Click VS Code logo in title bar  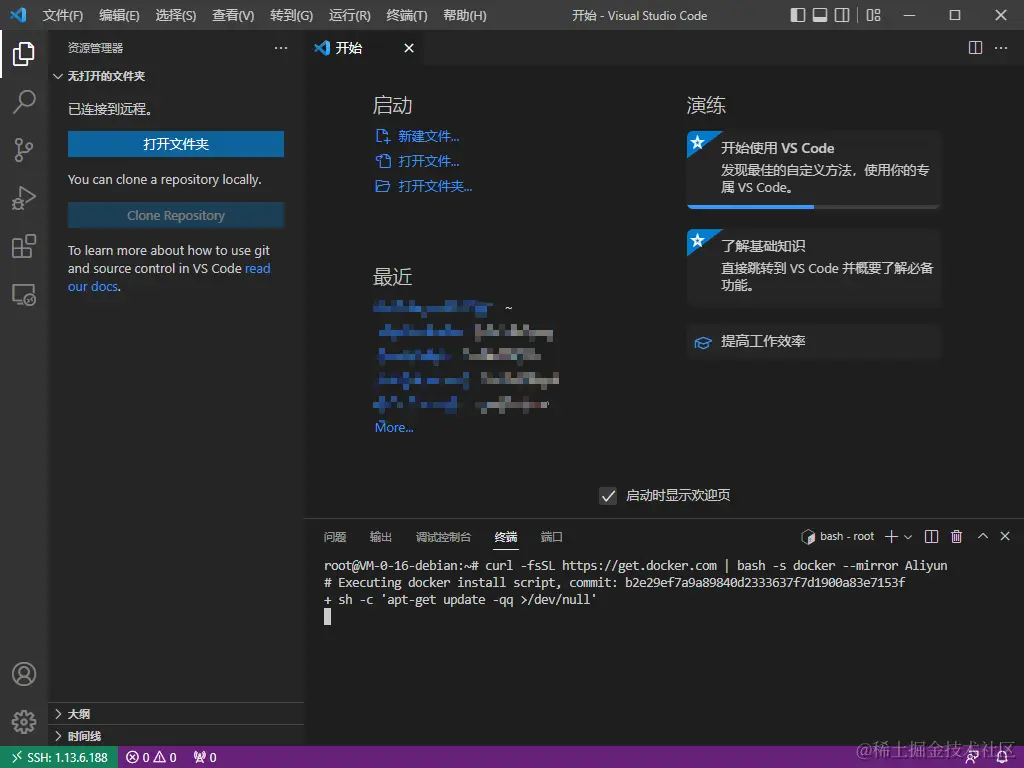click(x=18, y=14)
